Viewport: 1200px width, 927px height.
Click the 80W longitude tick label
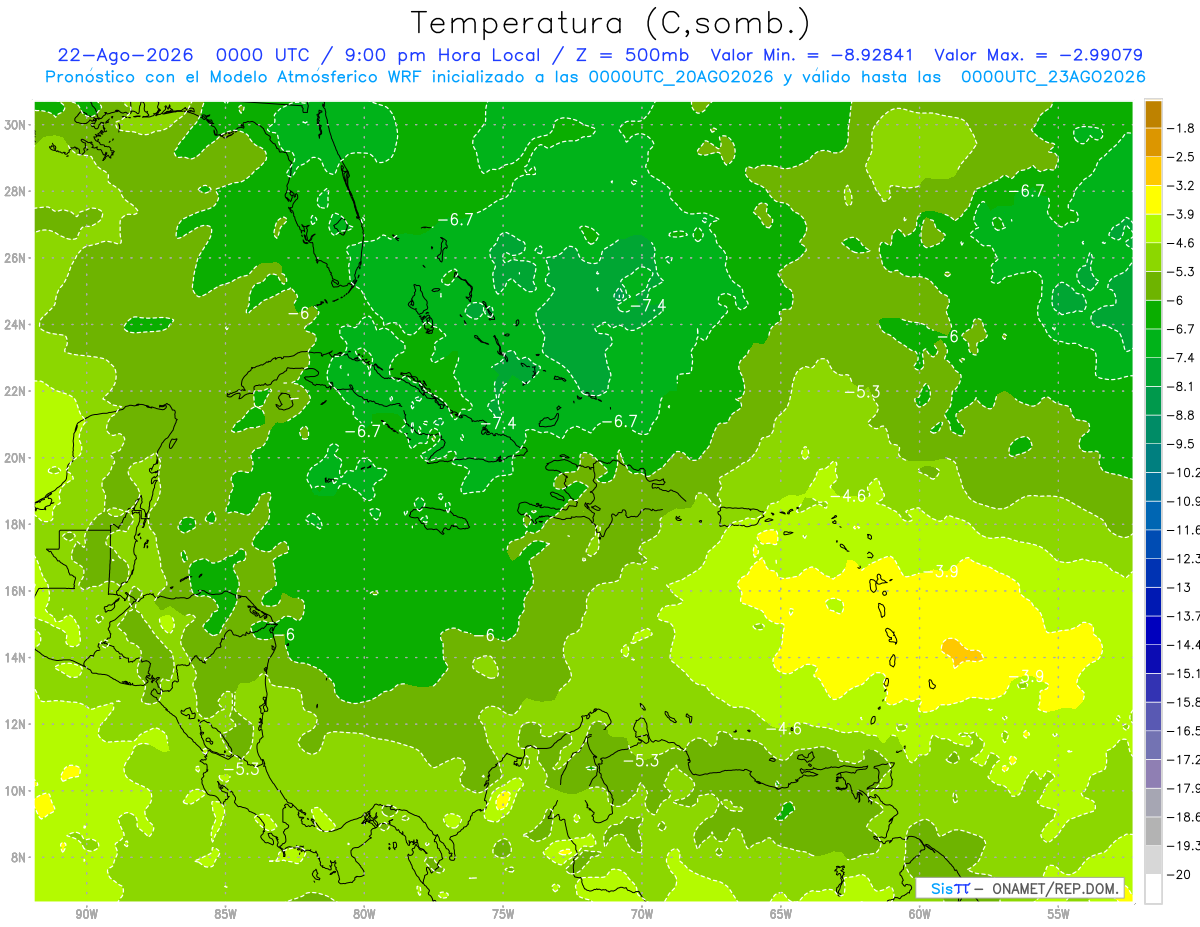364,915
